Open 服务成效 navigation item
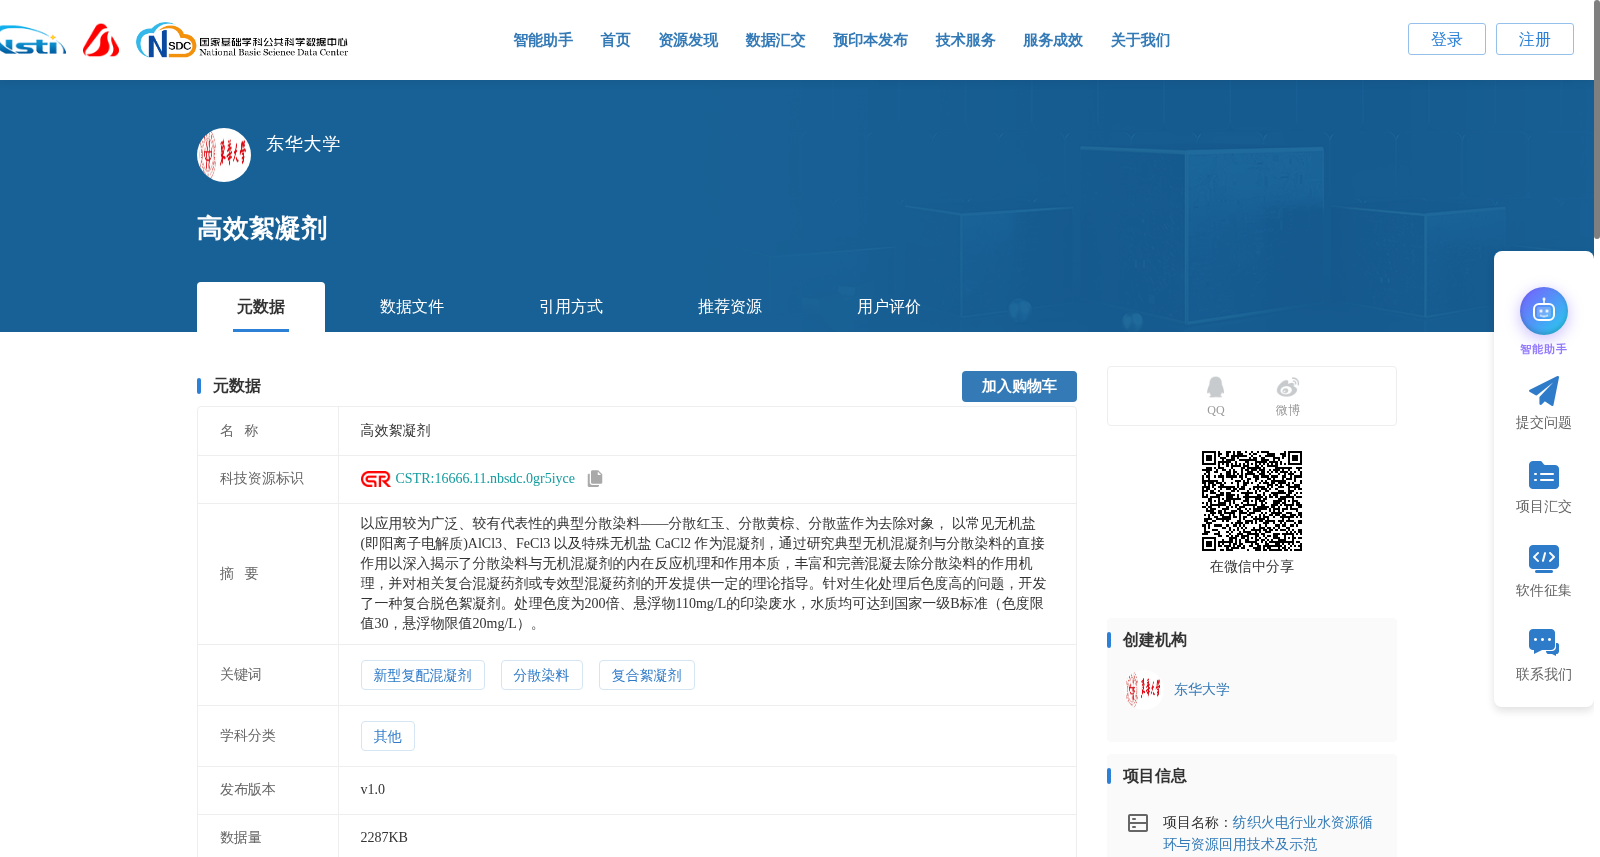Viewport: 1600px width, 857px height. point(1053,40)
